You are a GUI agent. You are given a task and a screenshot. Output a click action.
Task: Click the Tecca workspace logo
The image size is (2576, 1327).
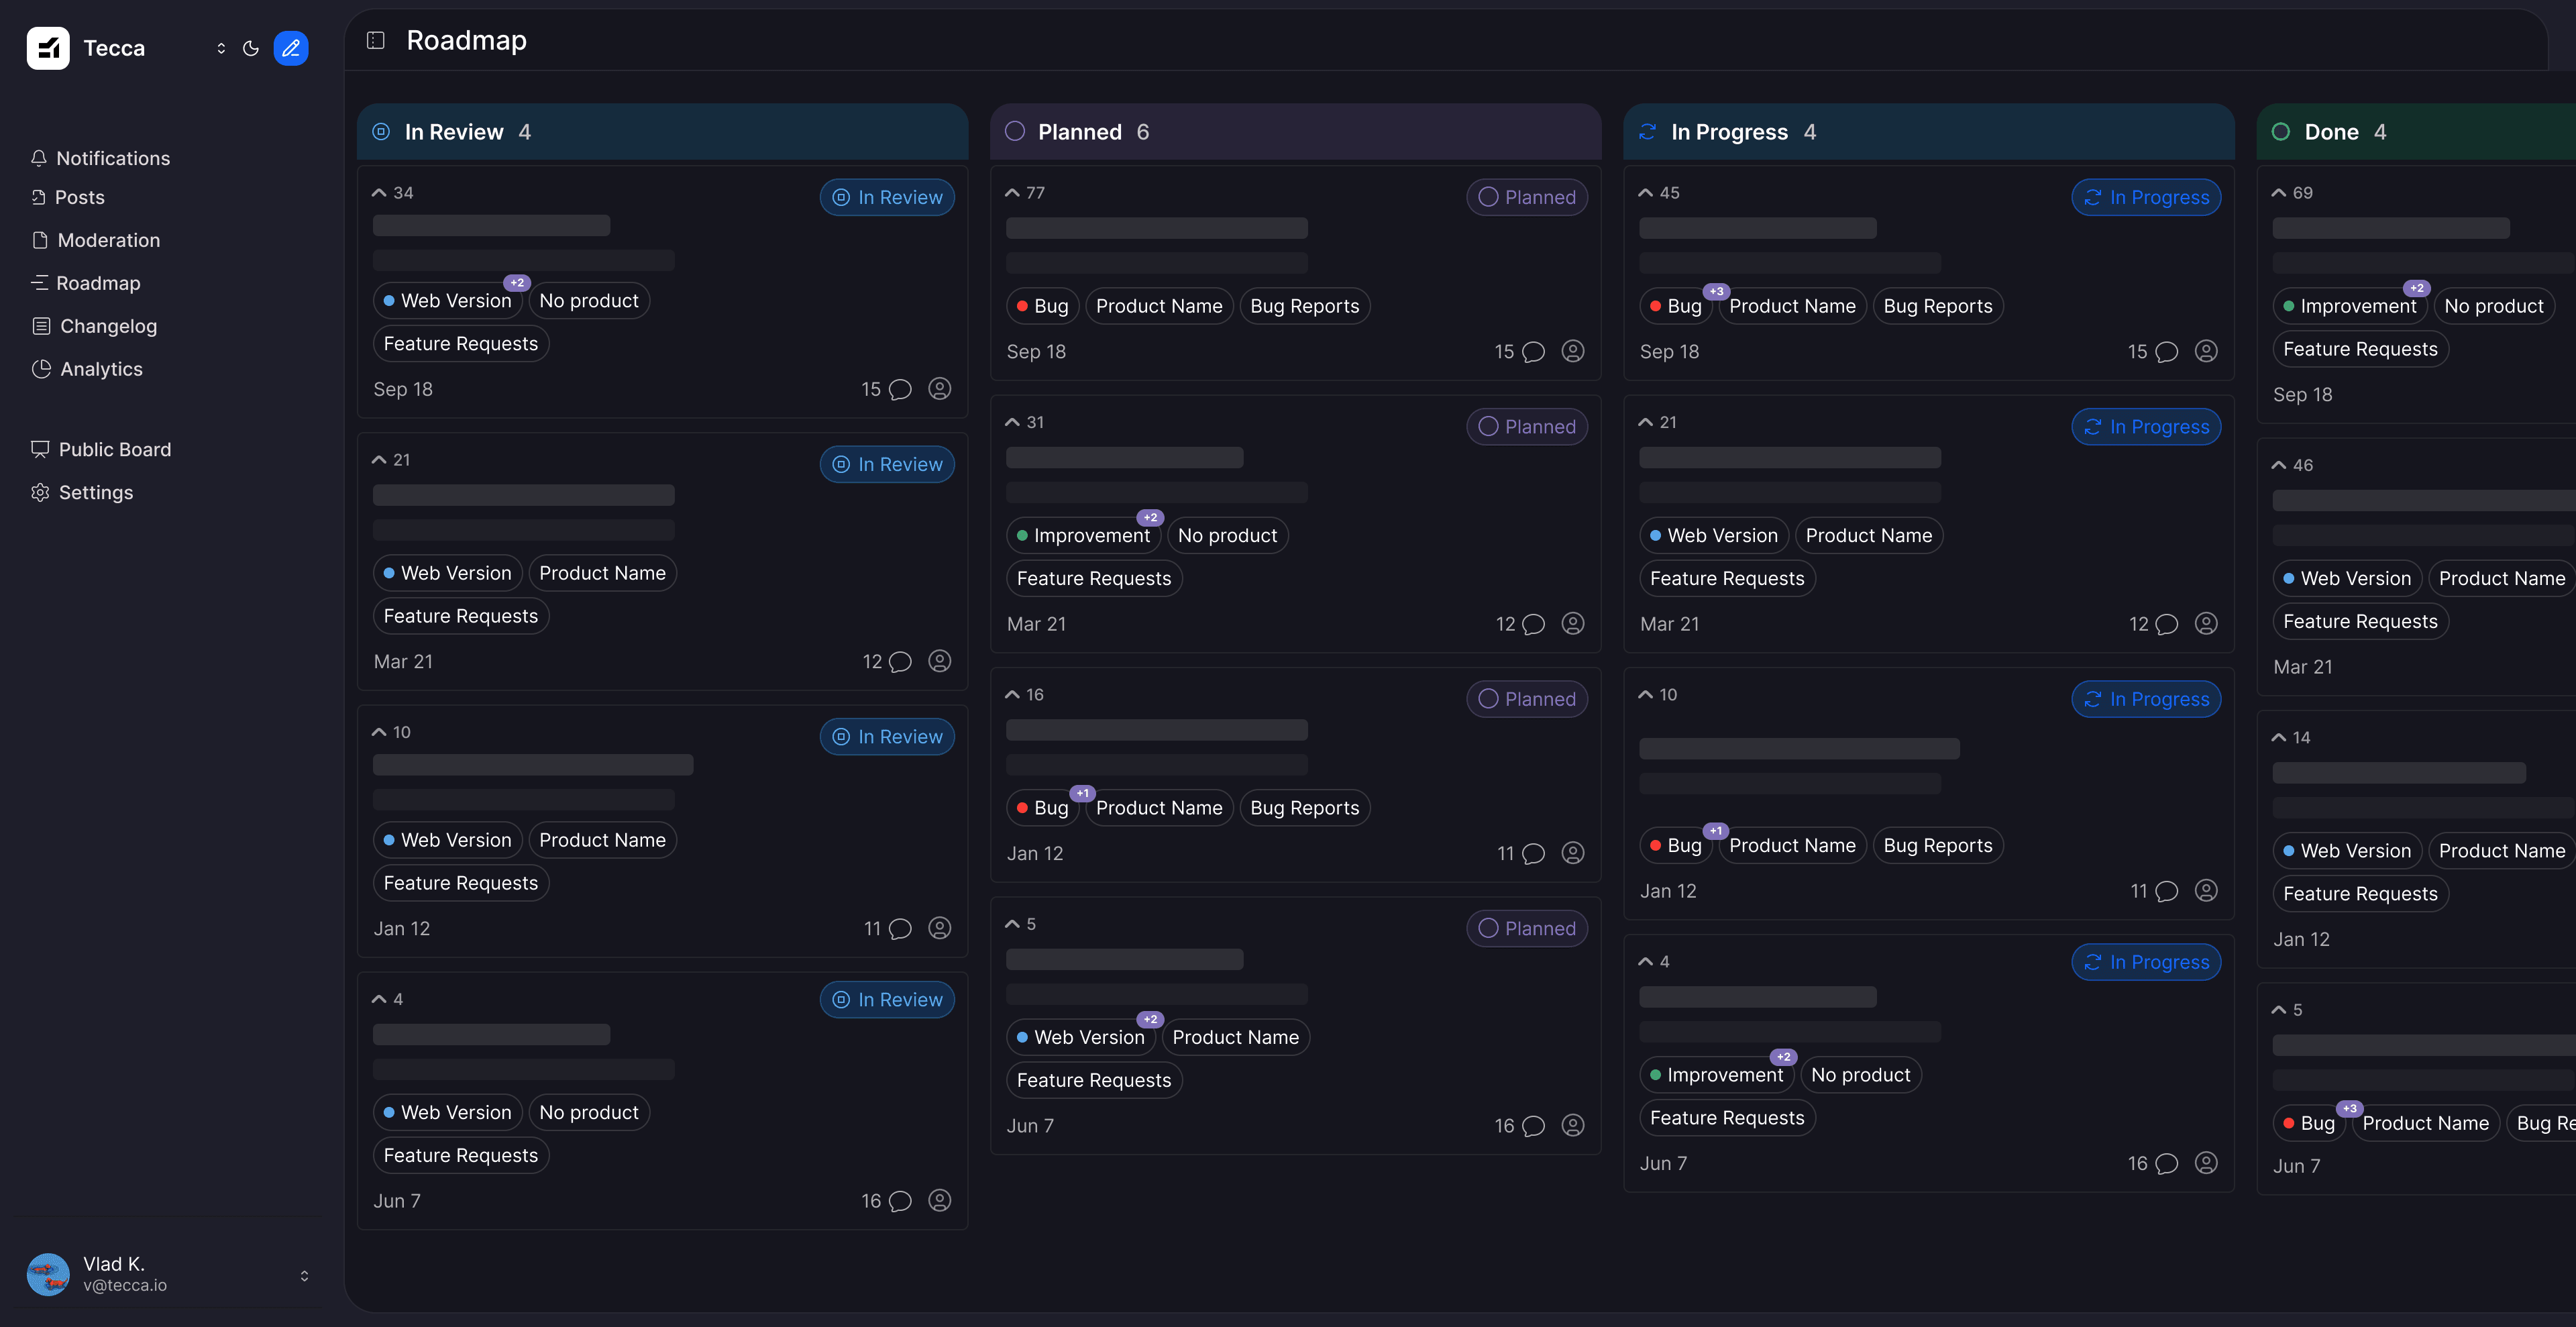coord(48,47)
